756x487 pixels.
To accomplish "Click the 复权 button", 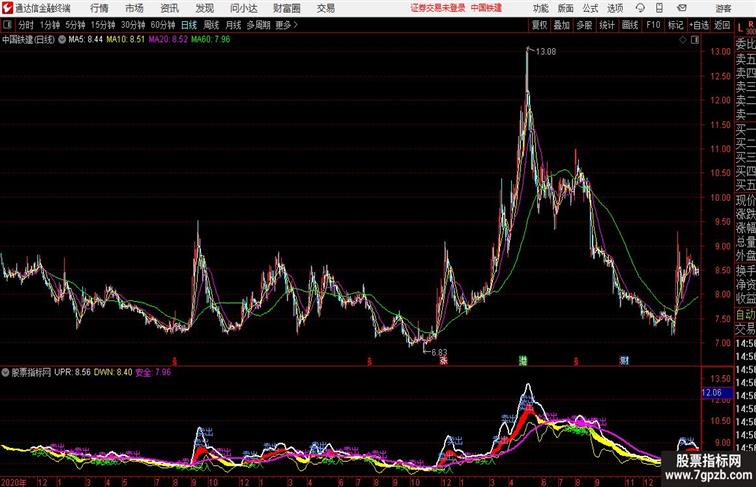I will [x=539, y=25].
